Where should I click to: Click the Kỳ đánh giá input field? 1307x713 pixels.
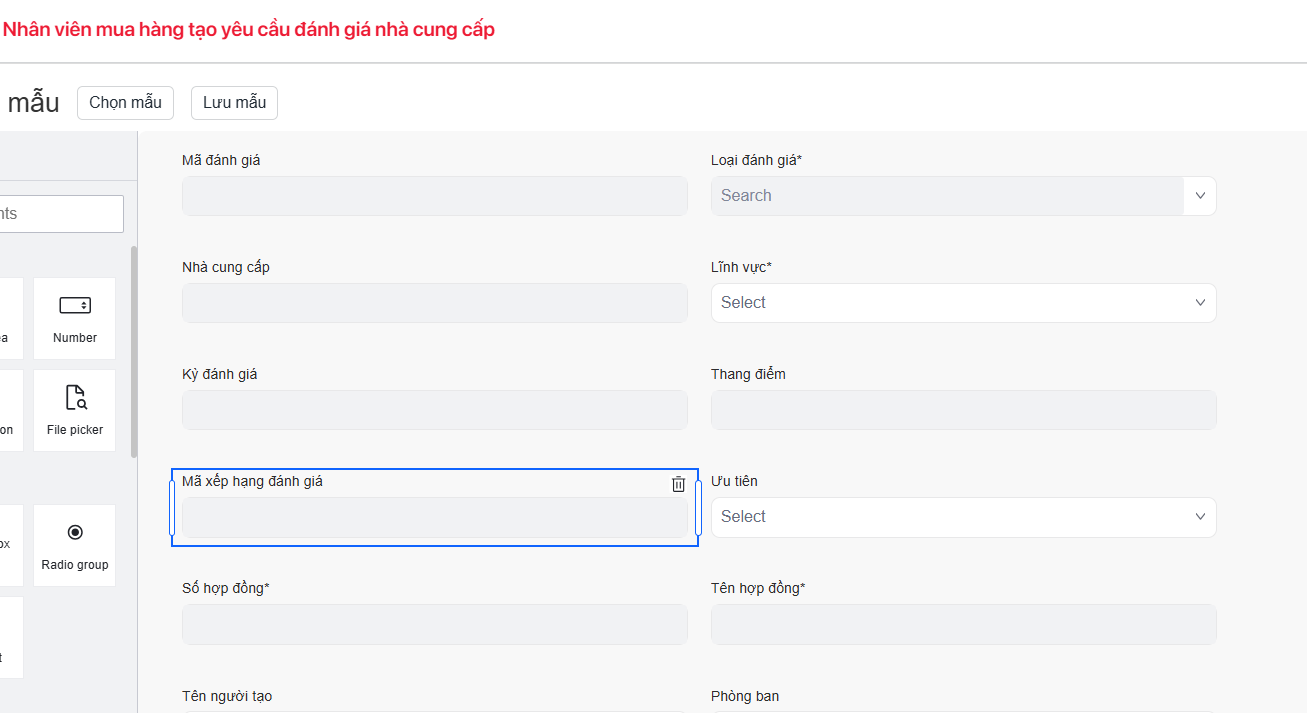click(434, 410)
